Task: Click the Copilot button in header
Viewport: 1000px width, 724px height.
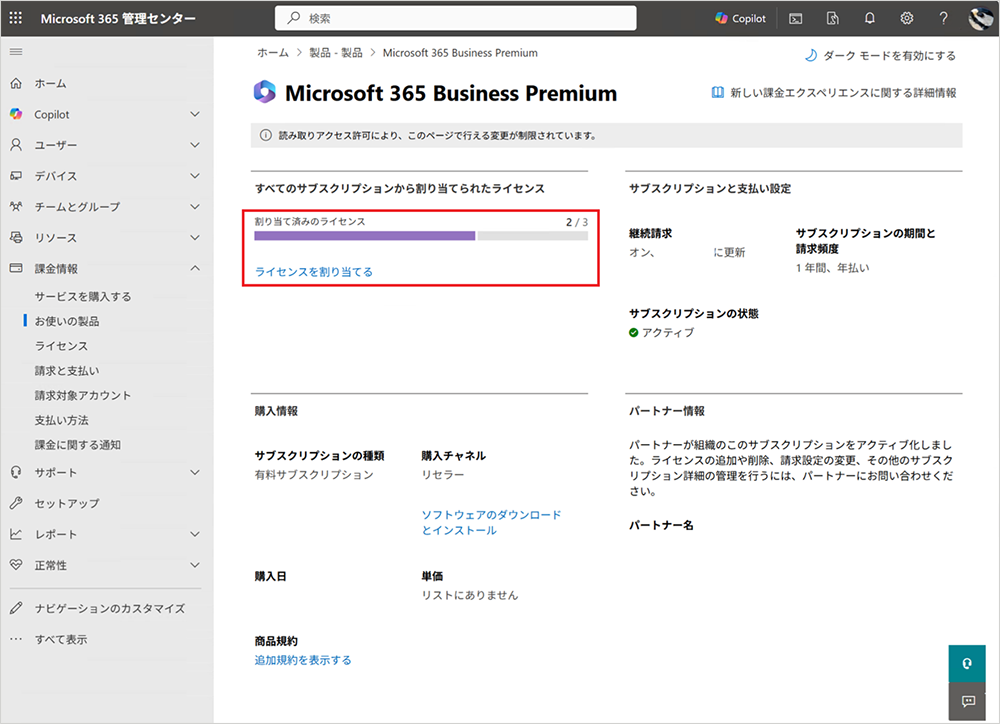Action: click(x=740, y=18)
